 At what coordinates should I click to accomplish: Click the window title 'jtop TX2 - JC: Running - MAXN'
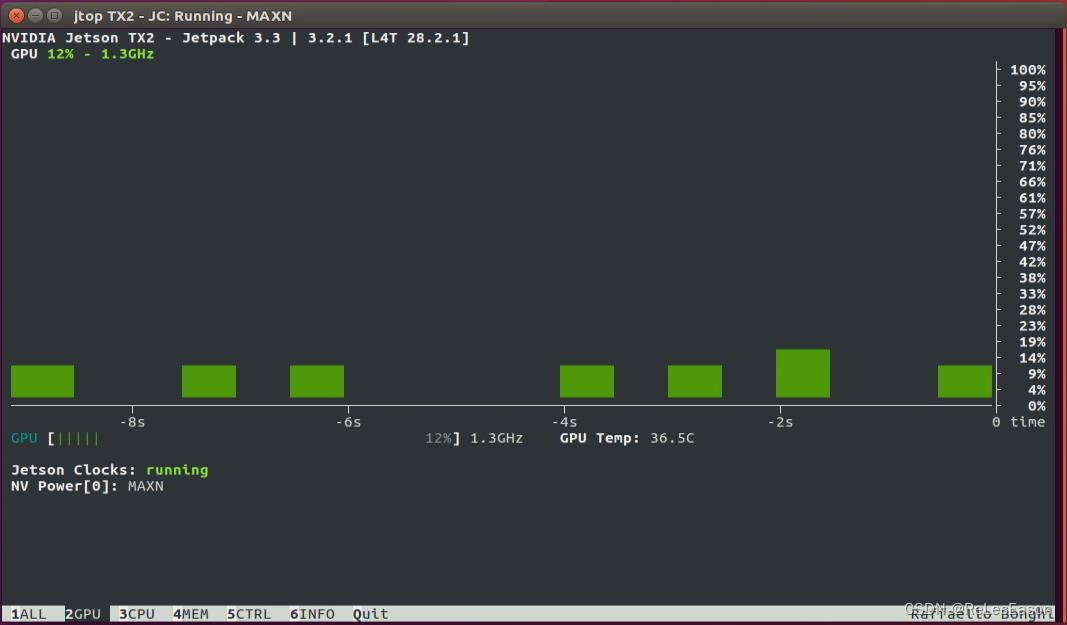pyautogui.click(x=183, y=16)
